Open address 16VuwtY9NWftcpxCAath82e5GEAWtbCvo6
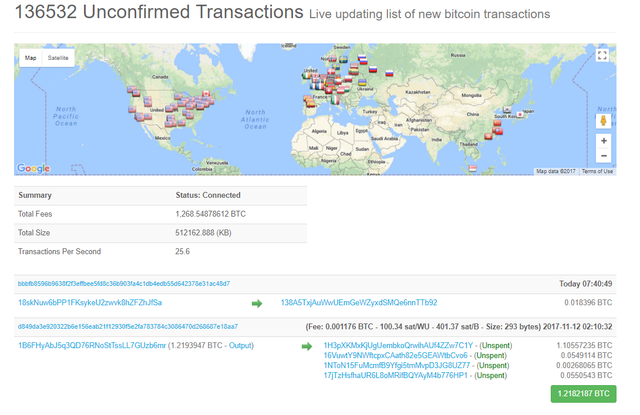 click(x=396, y=355)
